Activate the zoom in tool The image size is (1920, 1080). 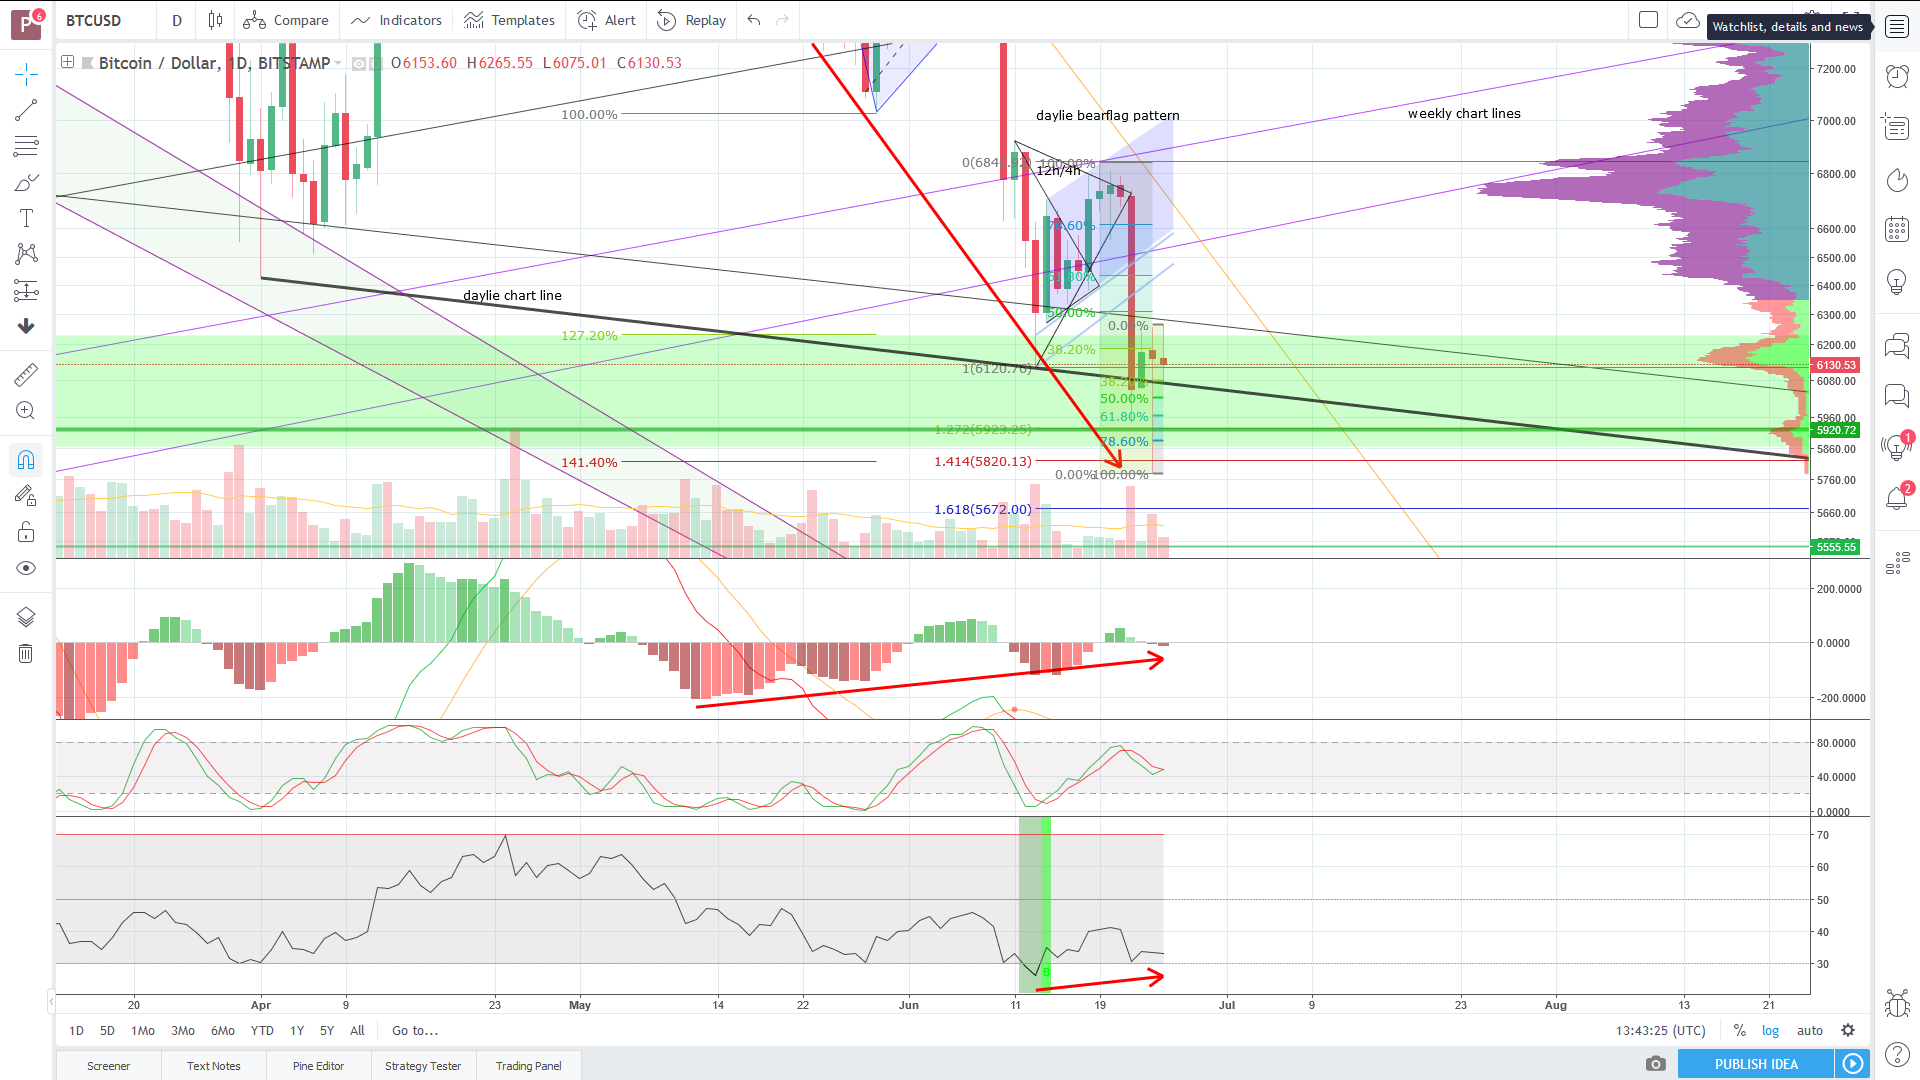tap(26, 411)
